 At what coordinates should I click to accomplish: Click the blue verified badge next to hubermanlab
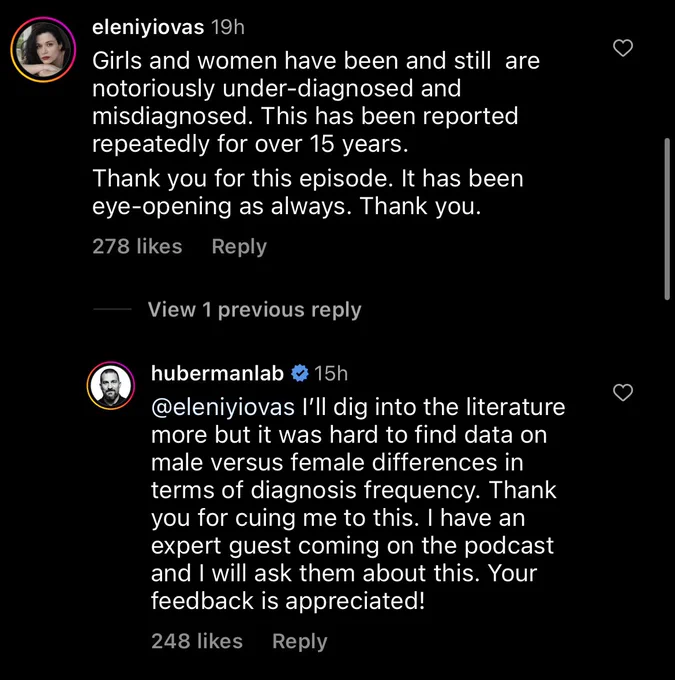(300, 373)
